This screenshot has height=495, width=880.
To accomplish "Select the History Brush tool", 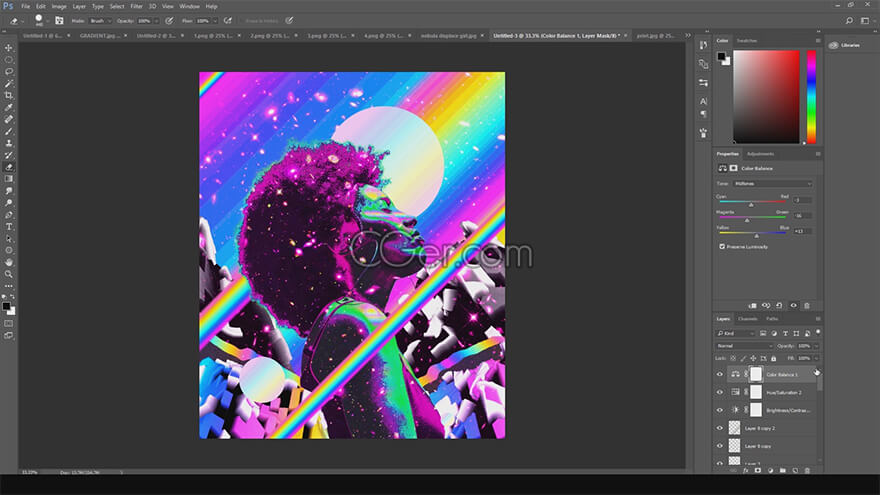I will pyautogui.click(x=8, y=155).
